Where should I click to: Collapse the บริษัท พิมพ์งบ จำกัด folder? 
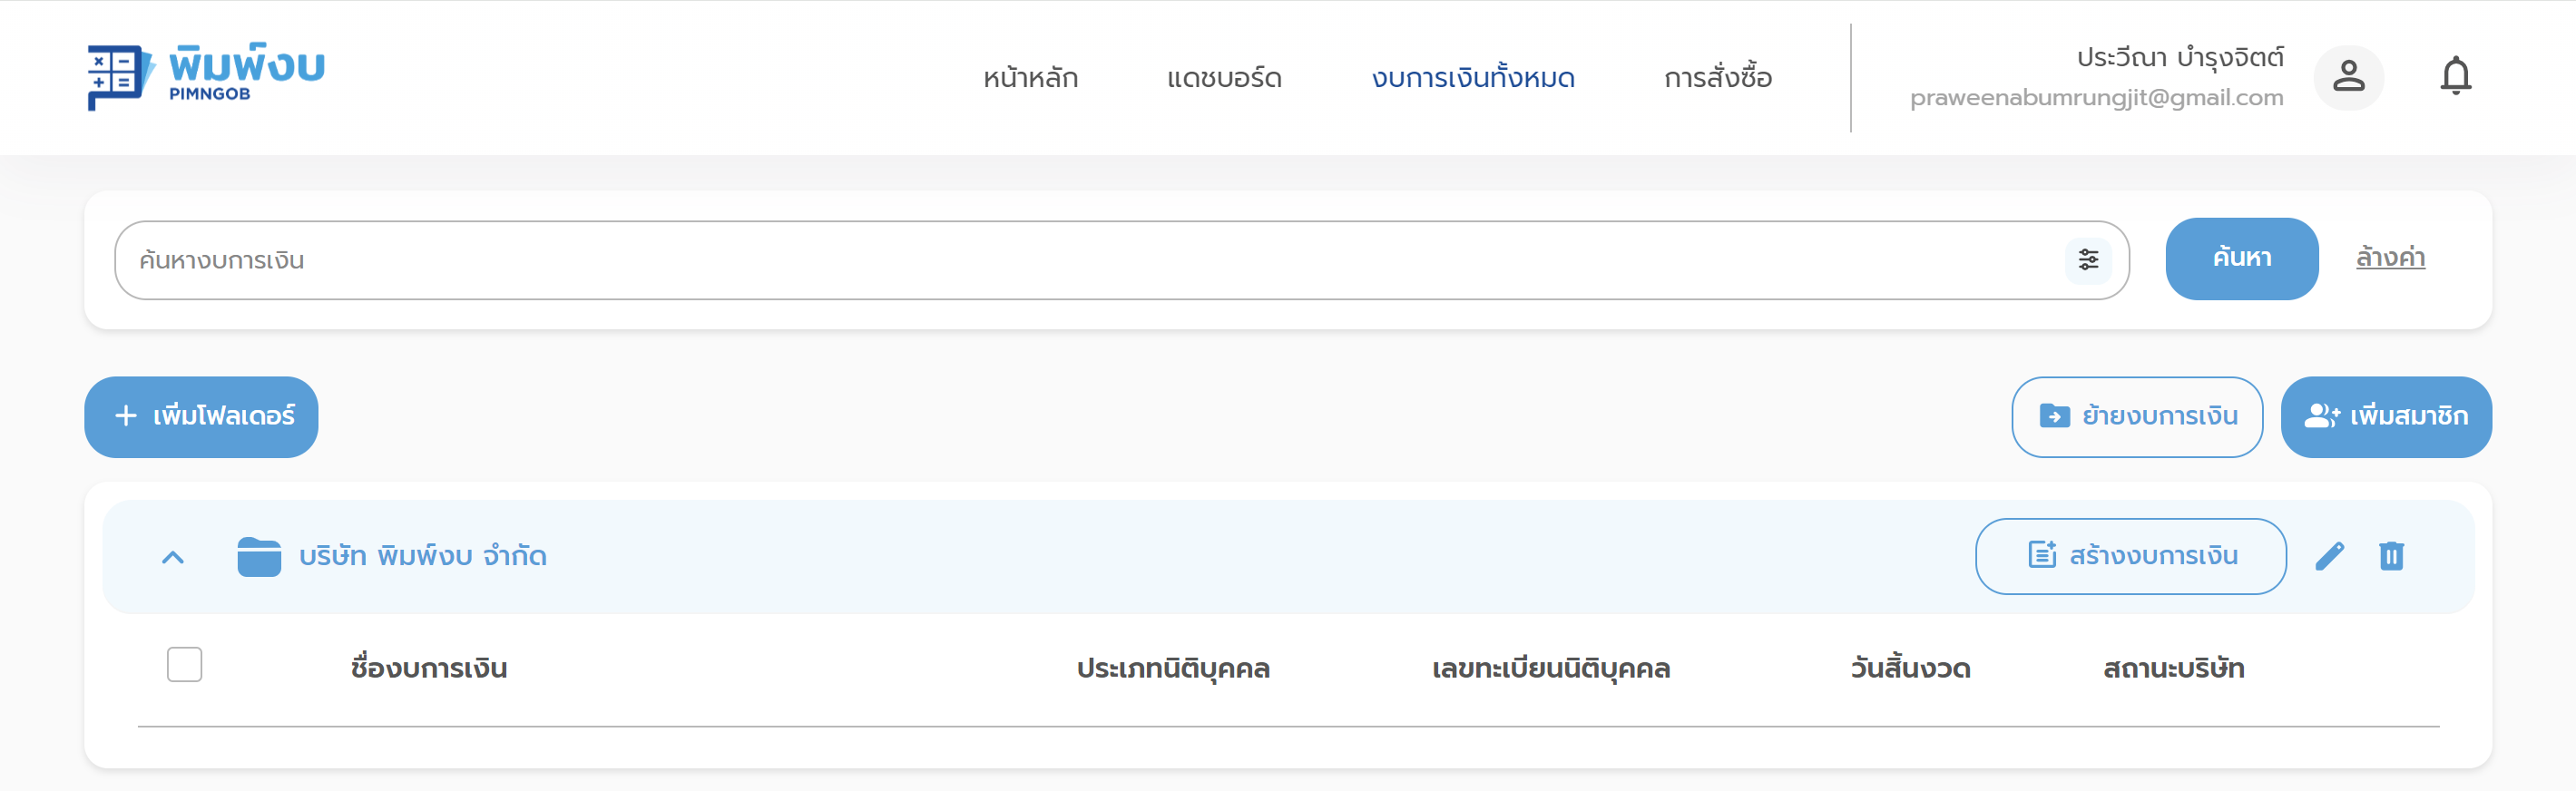click(x=173, y=557)
